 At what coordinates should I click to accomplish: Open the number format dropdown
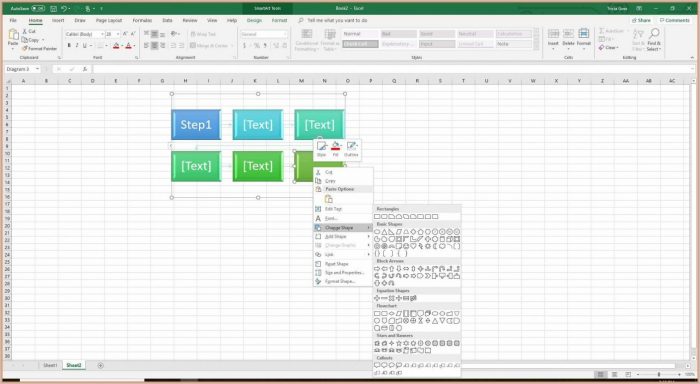click(285, 34)
